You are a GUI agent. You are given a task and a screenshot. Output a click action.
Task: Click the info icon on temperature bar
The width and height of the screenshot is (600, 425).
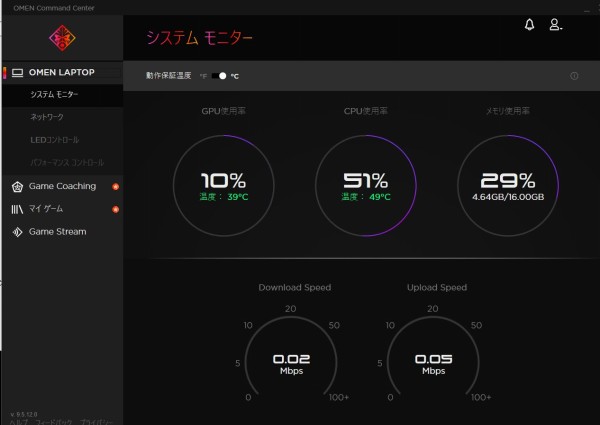pyautogui.click(x=574, y=76)
